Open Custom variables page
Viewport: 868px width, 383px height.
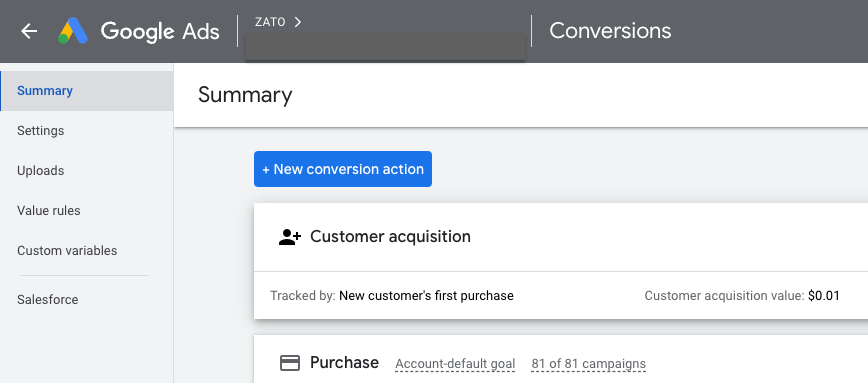pos(87,250)
